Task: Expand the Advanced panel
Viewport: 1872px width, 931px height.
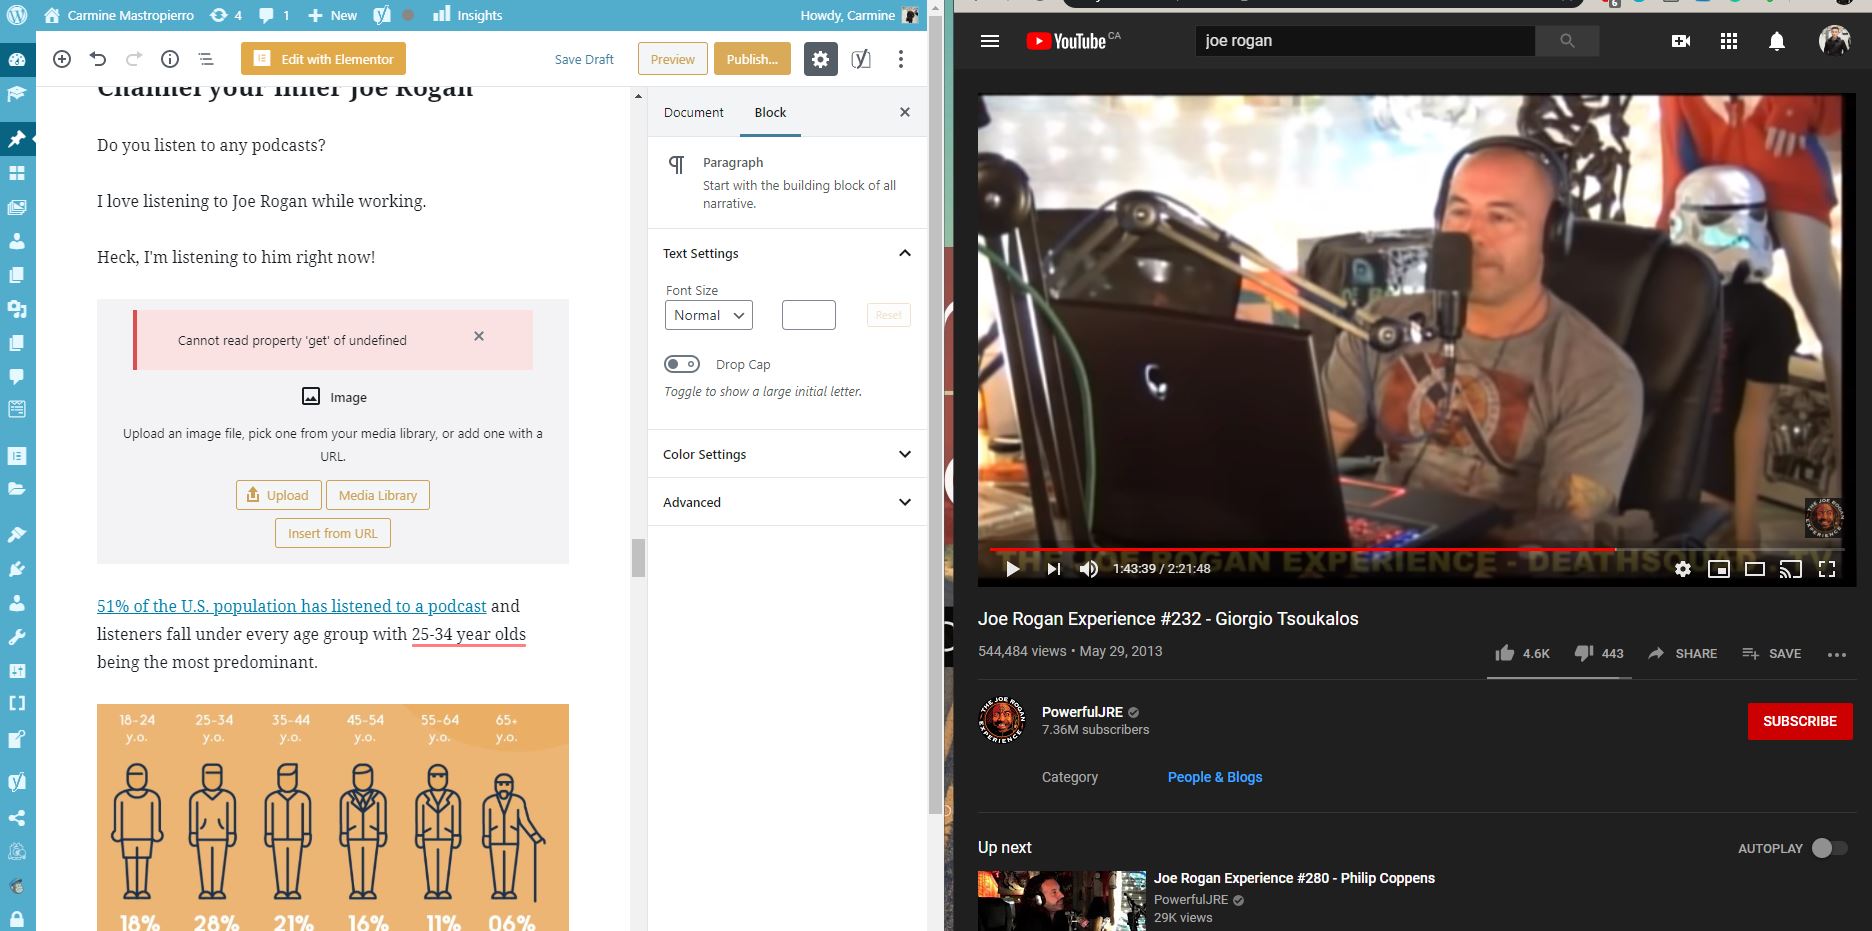Action: [x=788, y=502]
